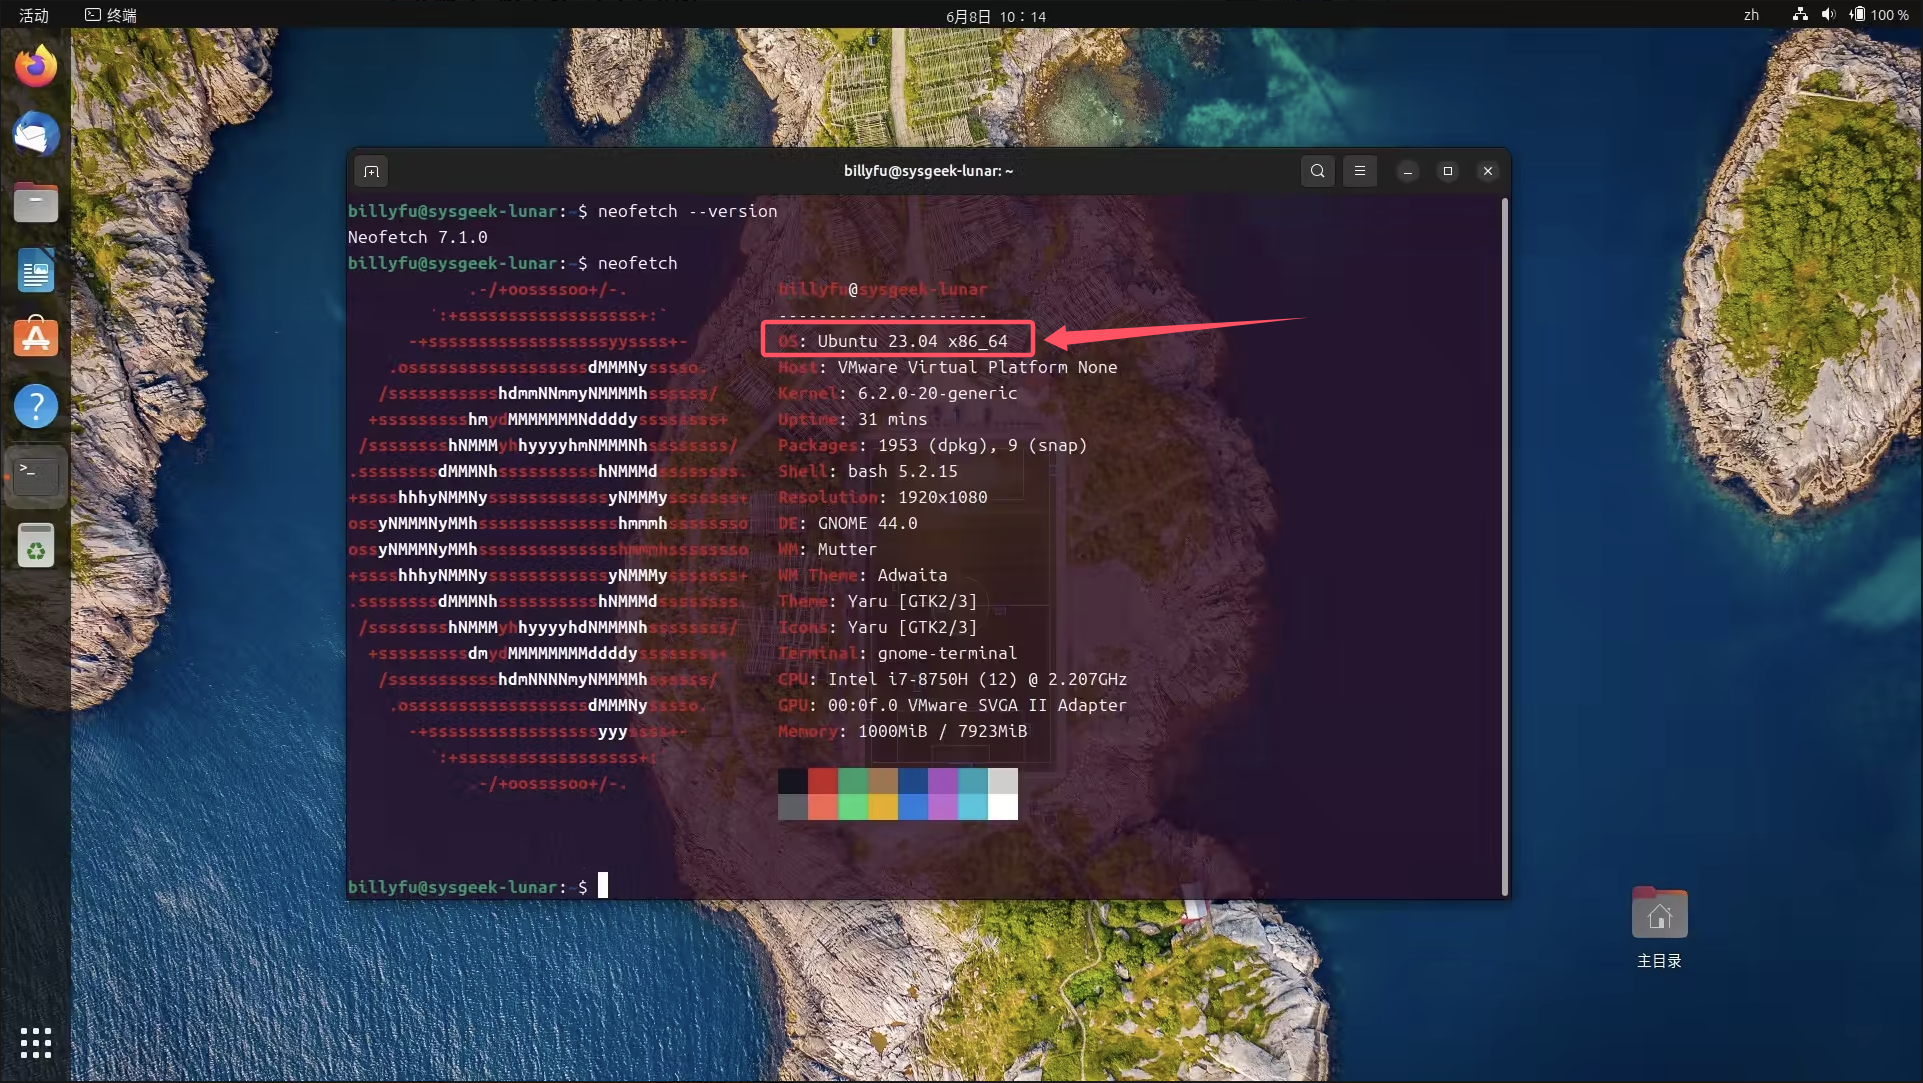Click the volume icon in top bar
The height and width of the screenshot is (1083, 1923).
pos(1828,15)
